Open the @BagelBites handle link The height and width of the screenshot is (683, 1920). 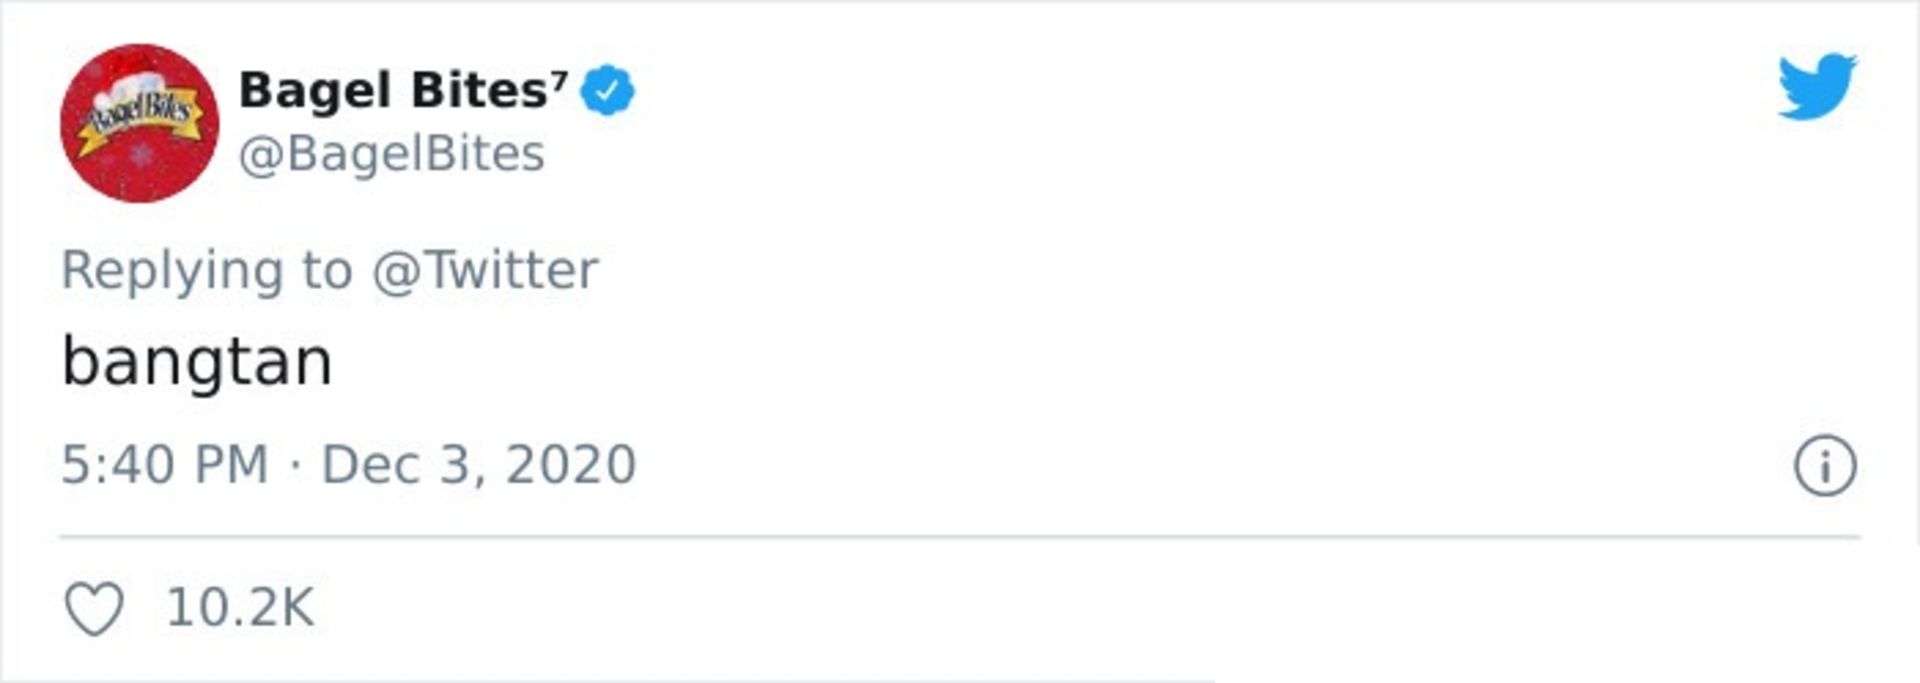(x=391, y=154)
